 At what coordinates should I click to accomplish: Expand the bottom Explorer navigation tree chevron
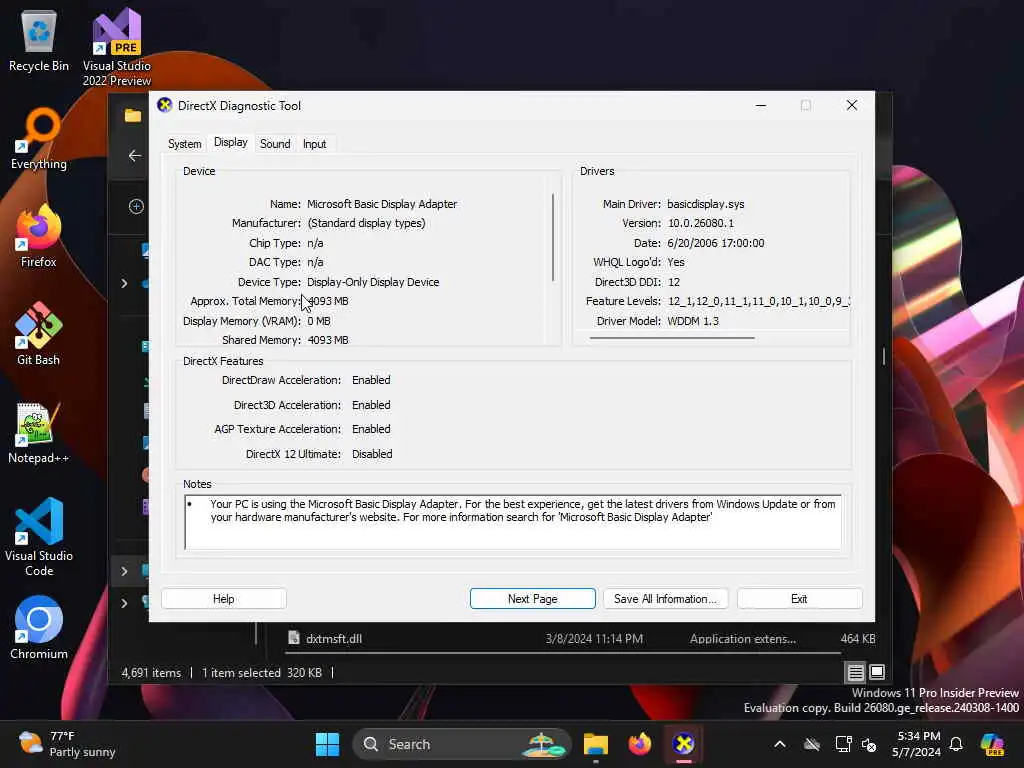pos(124,603)
